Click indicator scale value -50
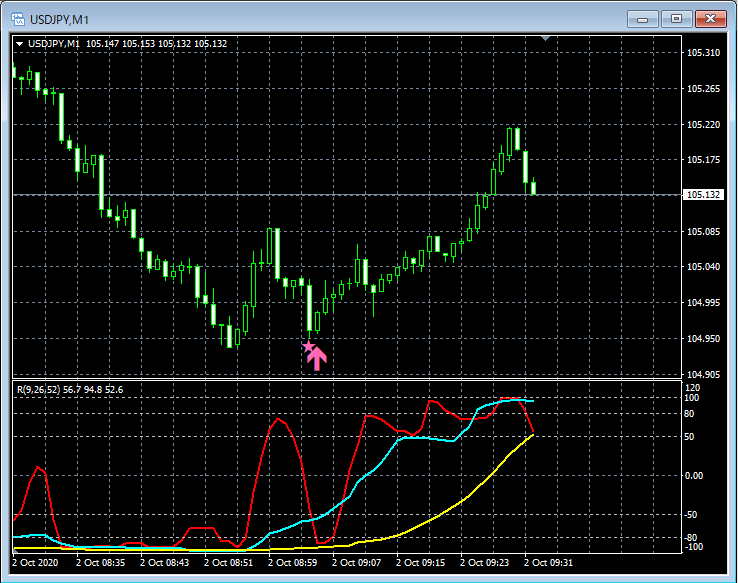This screenshot has height=583, width=738. tap(690, 515)
